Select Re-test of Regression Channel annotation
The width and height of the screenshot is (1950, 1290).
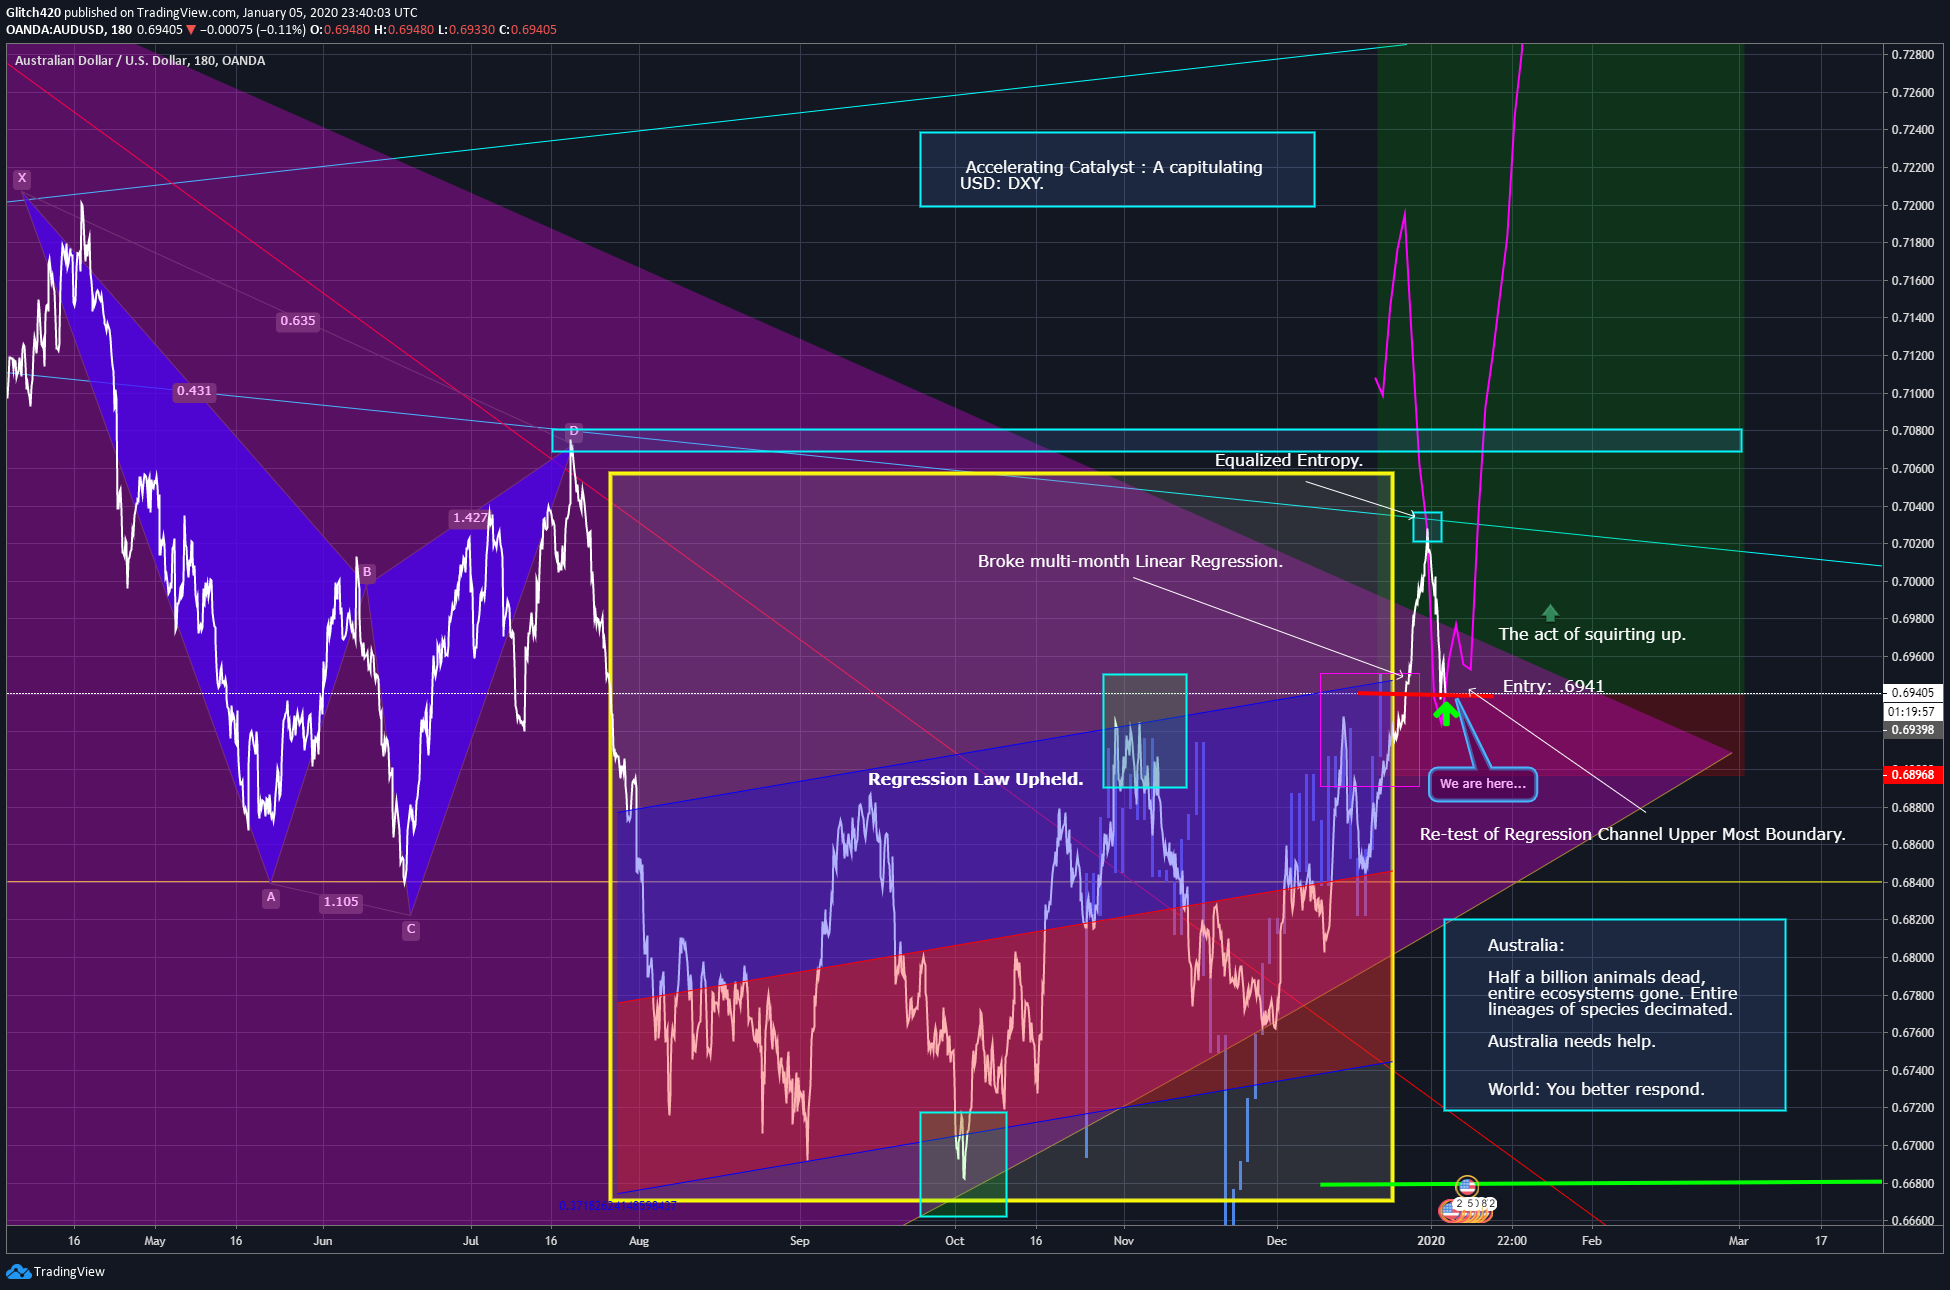coord(1632,834)
